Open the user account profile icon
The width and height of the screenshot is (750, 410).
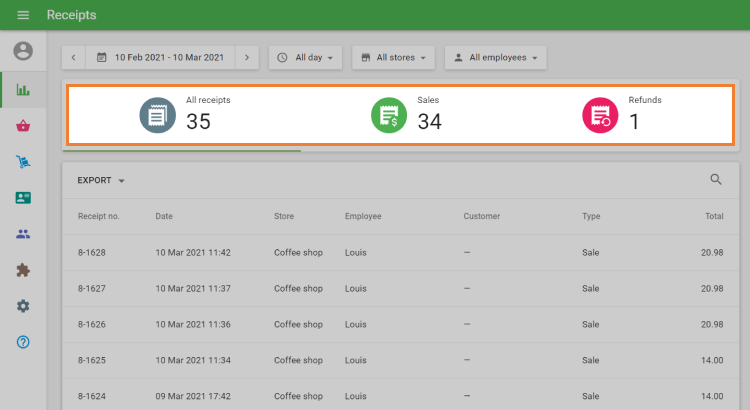23,51
